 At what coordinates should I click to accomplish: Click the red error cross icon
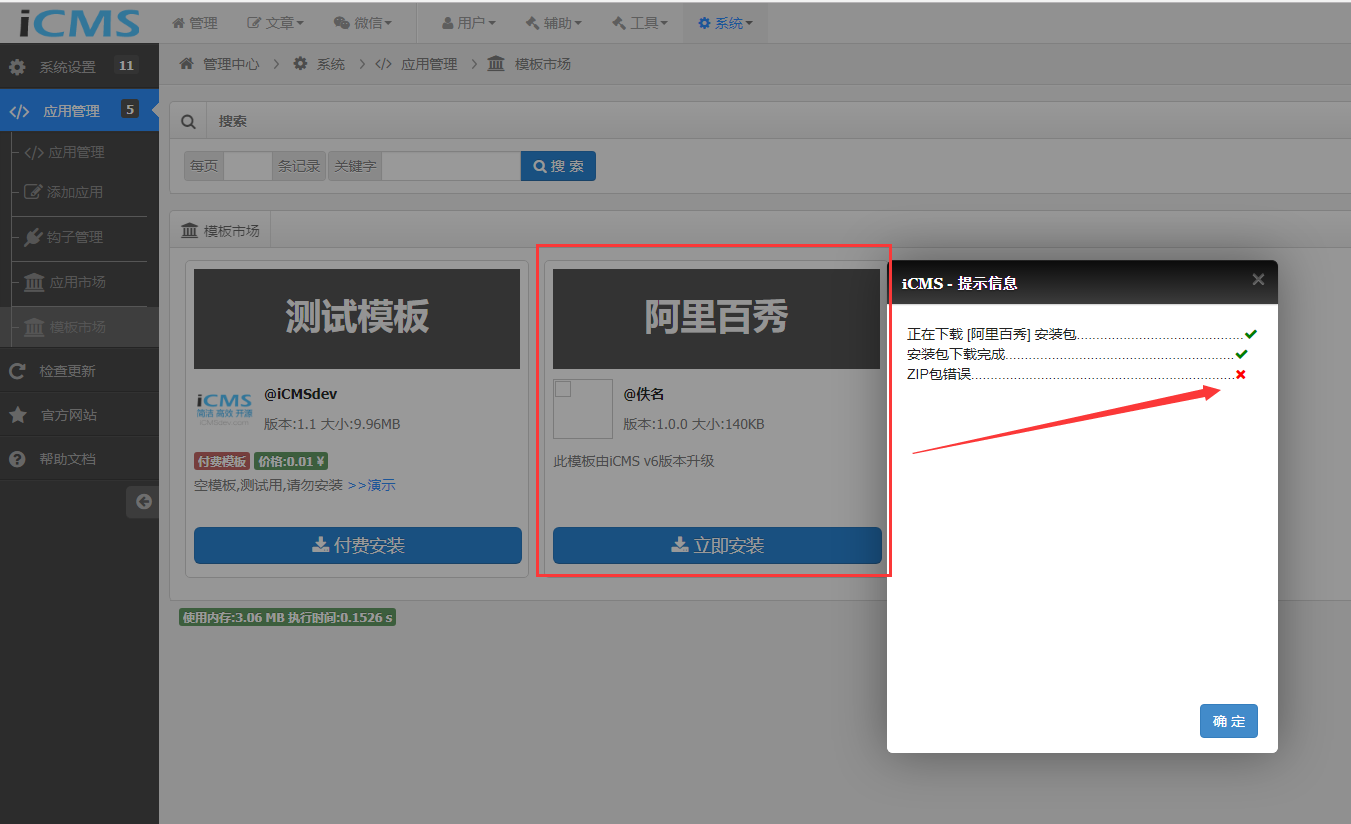point(1241,374)
